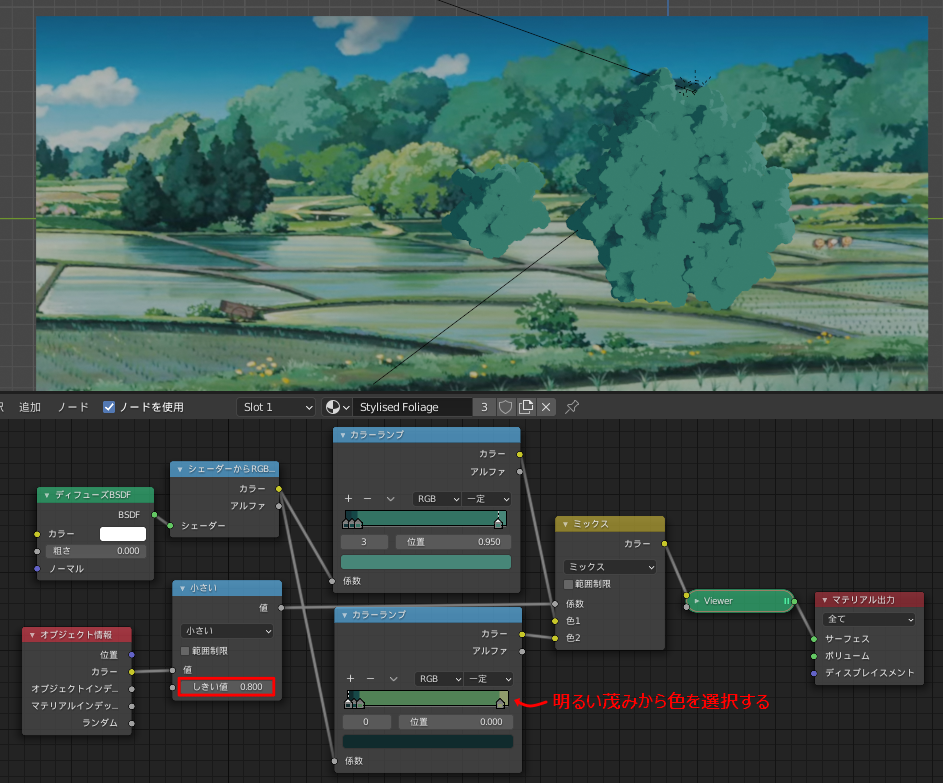Click the plus icon in upper color ramp

pyautogui.click(x=348, y=499)
